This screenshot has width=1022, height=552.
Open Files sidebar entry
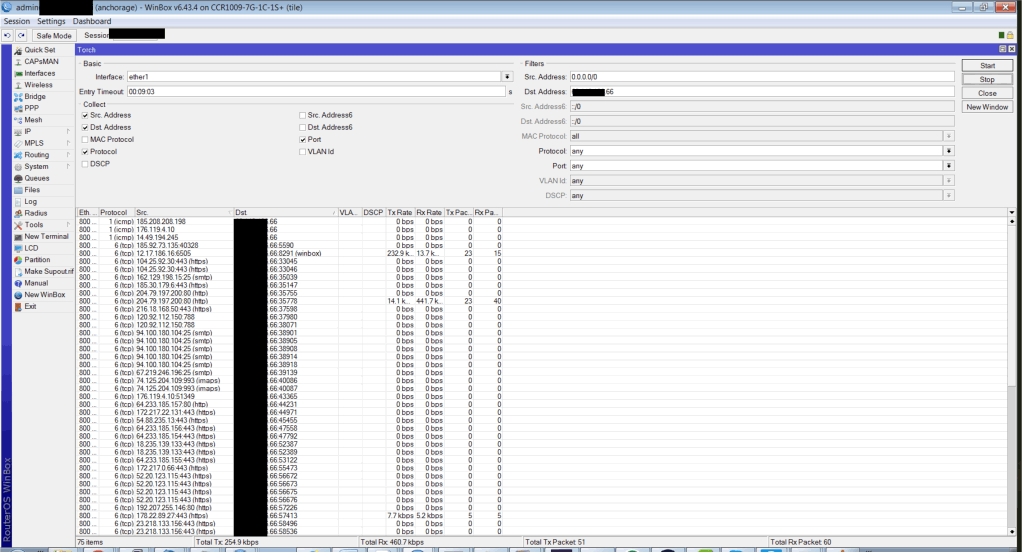32,190
